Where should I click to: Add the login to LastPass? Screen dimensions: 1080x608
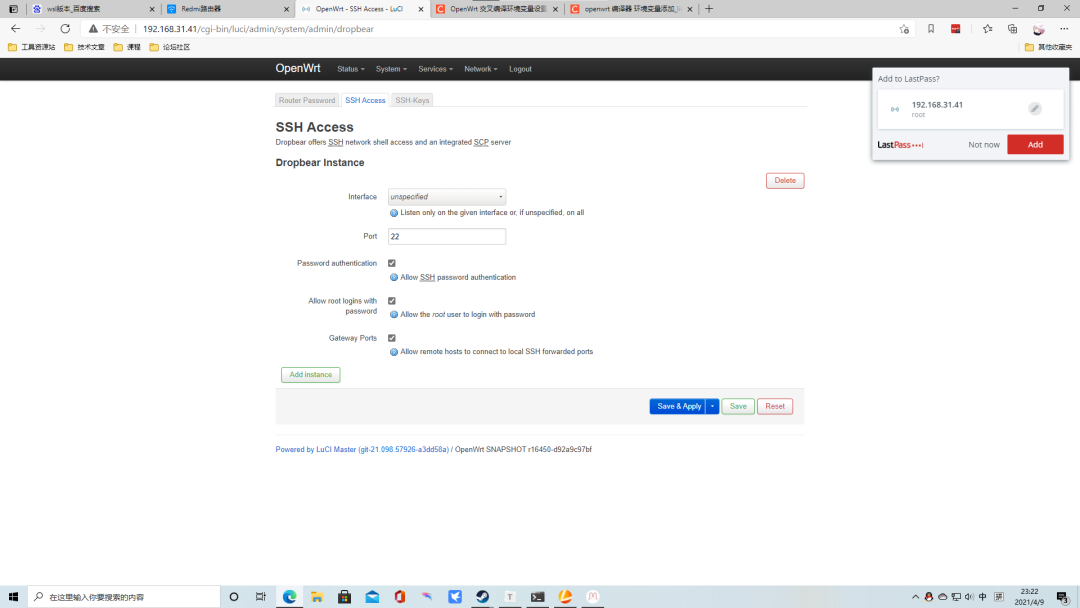[x=1035, y=145]
